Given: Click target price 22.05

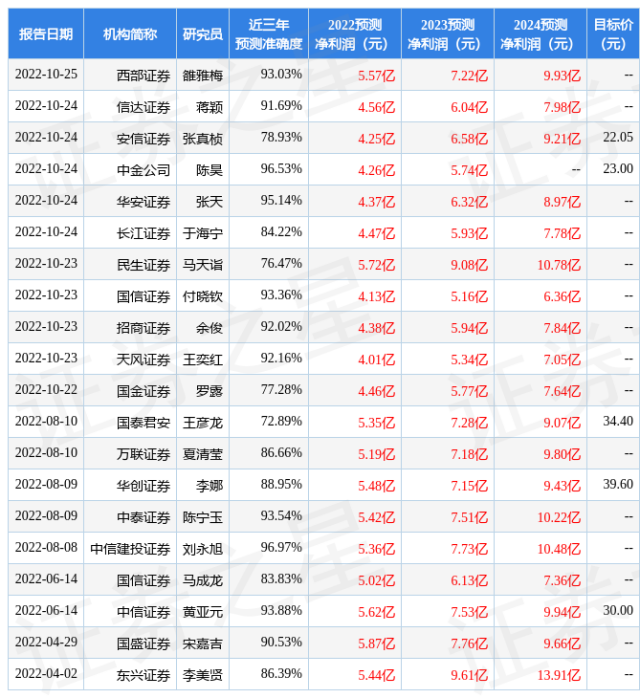Looking at the screenshot, I should (618, 137).
